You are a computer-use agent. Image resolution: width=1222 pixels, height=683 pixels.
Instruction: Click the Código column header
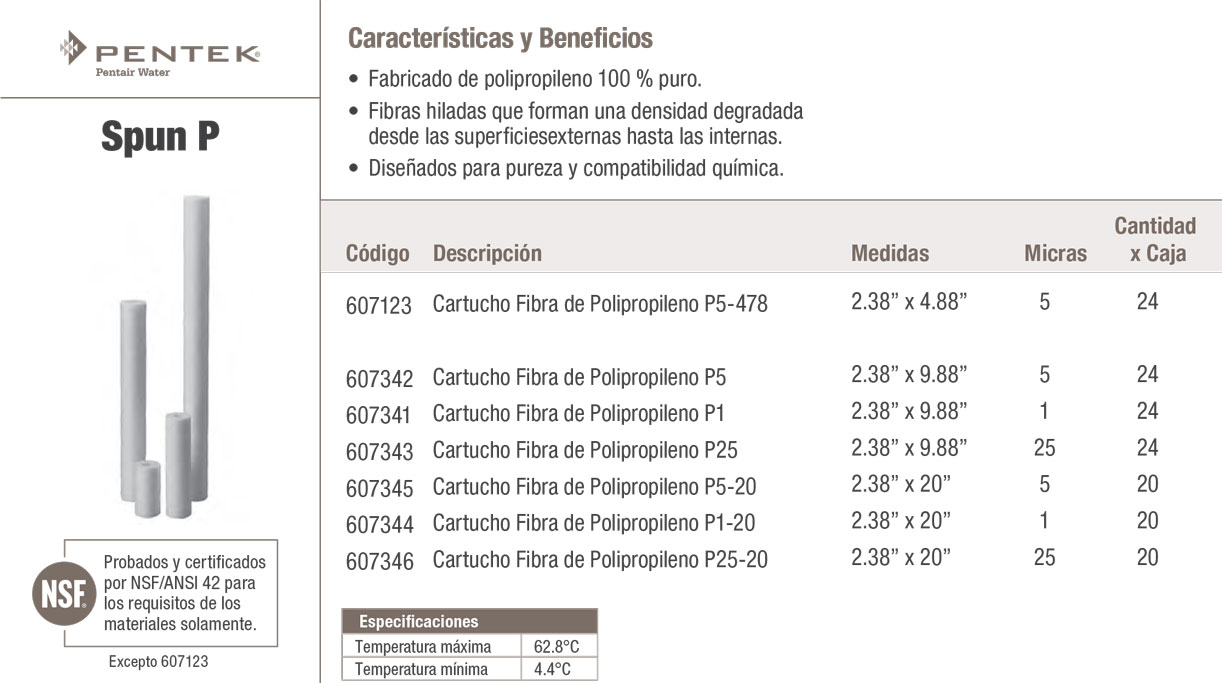(x=377, y=254)
